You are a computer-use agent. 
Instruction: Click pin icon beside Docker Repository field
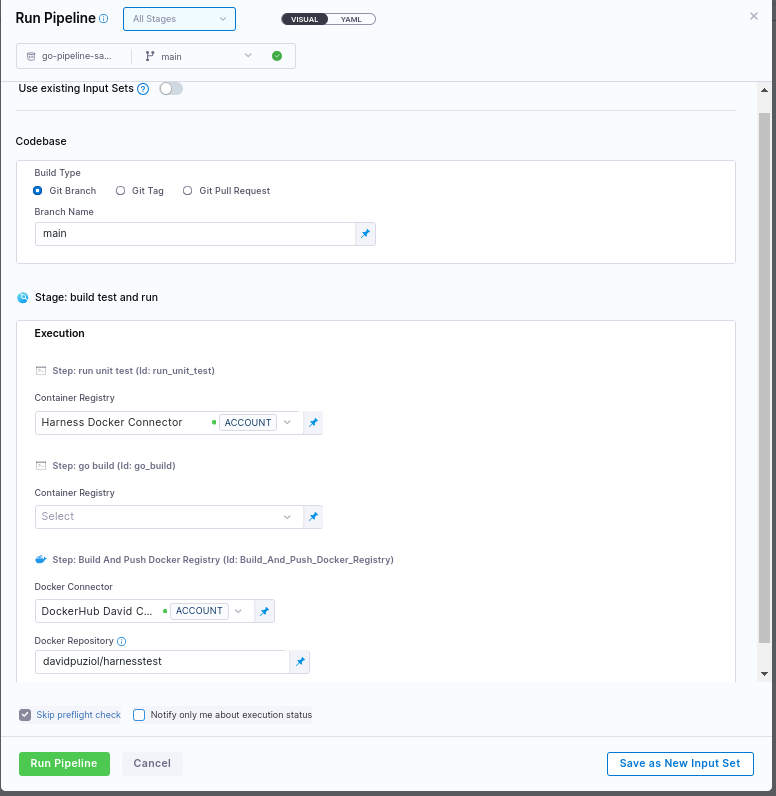coord(299,662)
